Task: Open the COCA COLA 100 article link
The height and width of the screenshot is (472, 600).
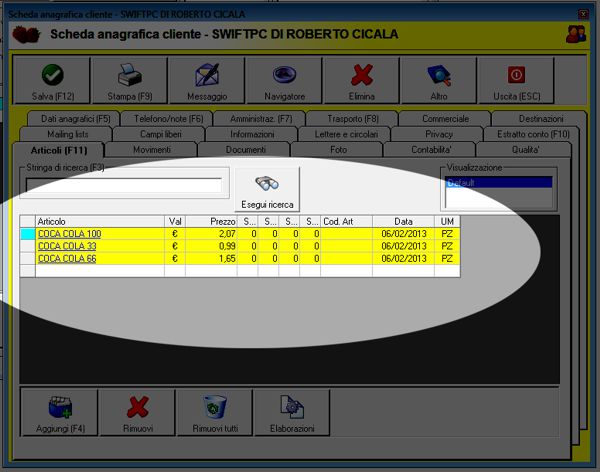Action: click(x=70, y=234)
